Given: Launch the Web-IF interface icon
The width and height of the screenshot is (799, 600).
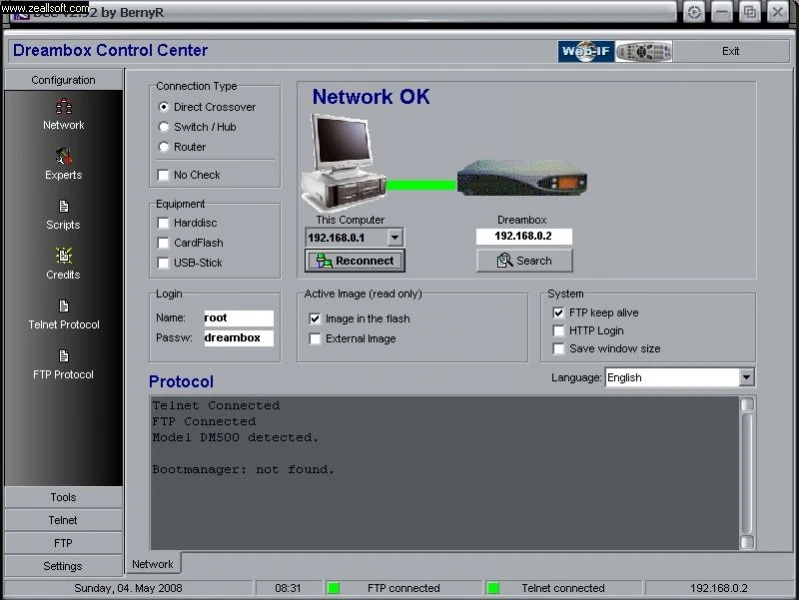Looking at the screenshot, I should coord(585,51).
